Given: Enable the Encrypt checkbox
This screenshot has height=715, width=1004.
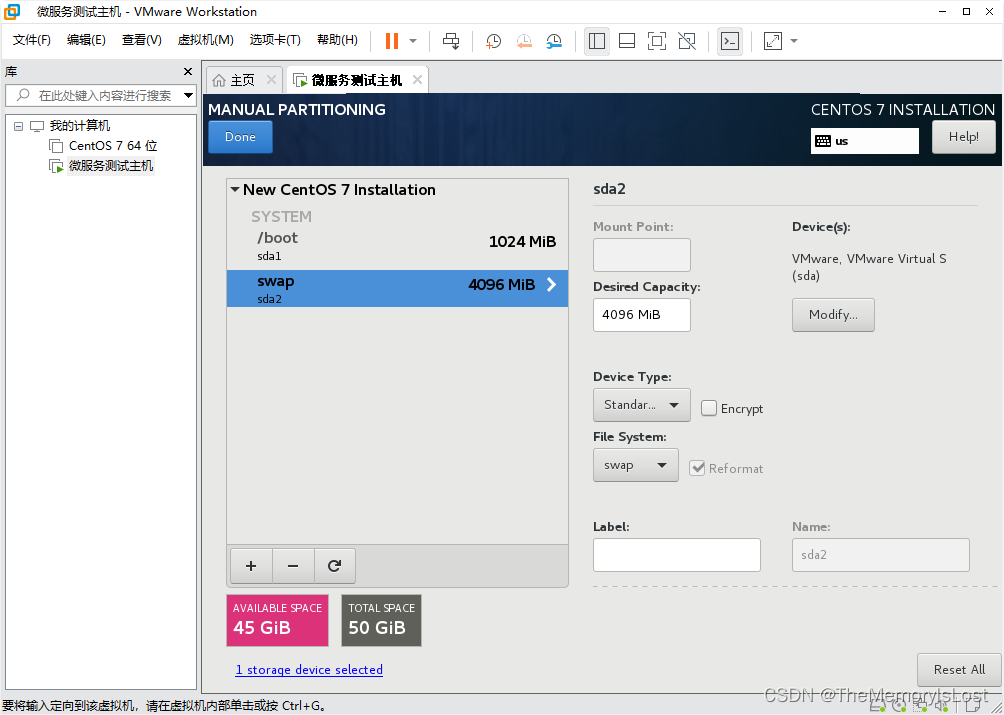Looking at the screenshot, I should click(709, 408).
